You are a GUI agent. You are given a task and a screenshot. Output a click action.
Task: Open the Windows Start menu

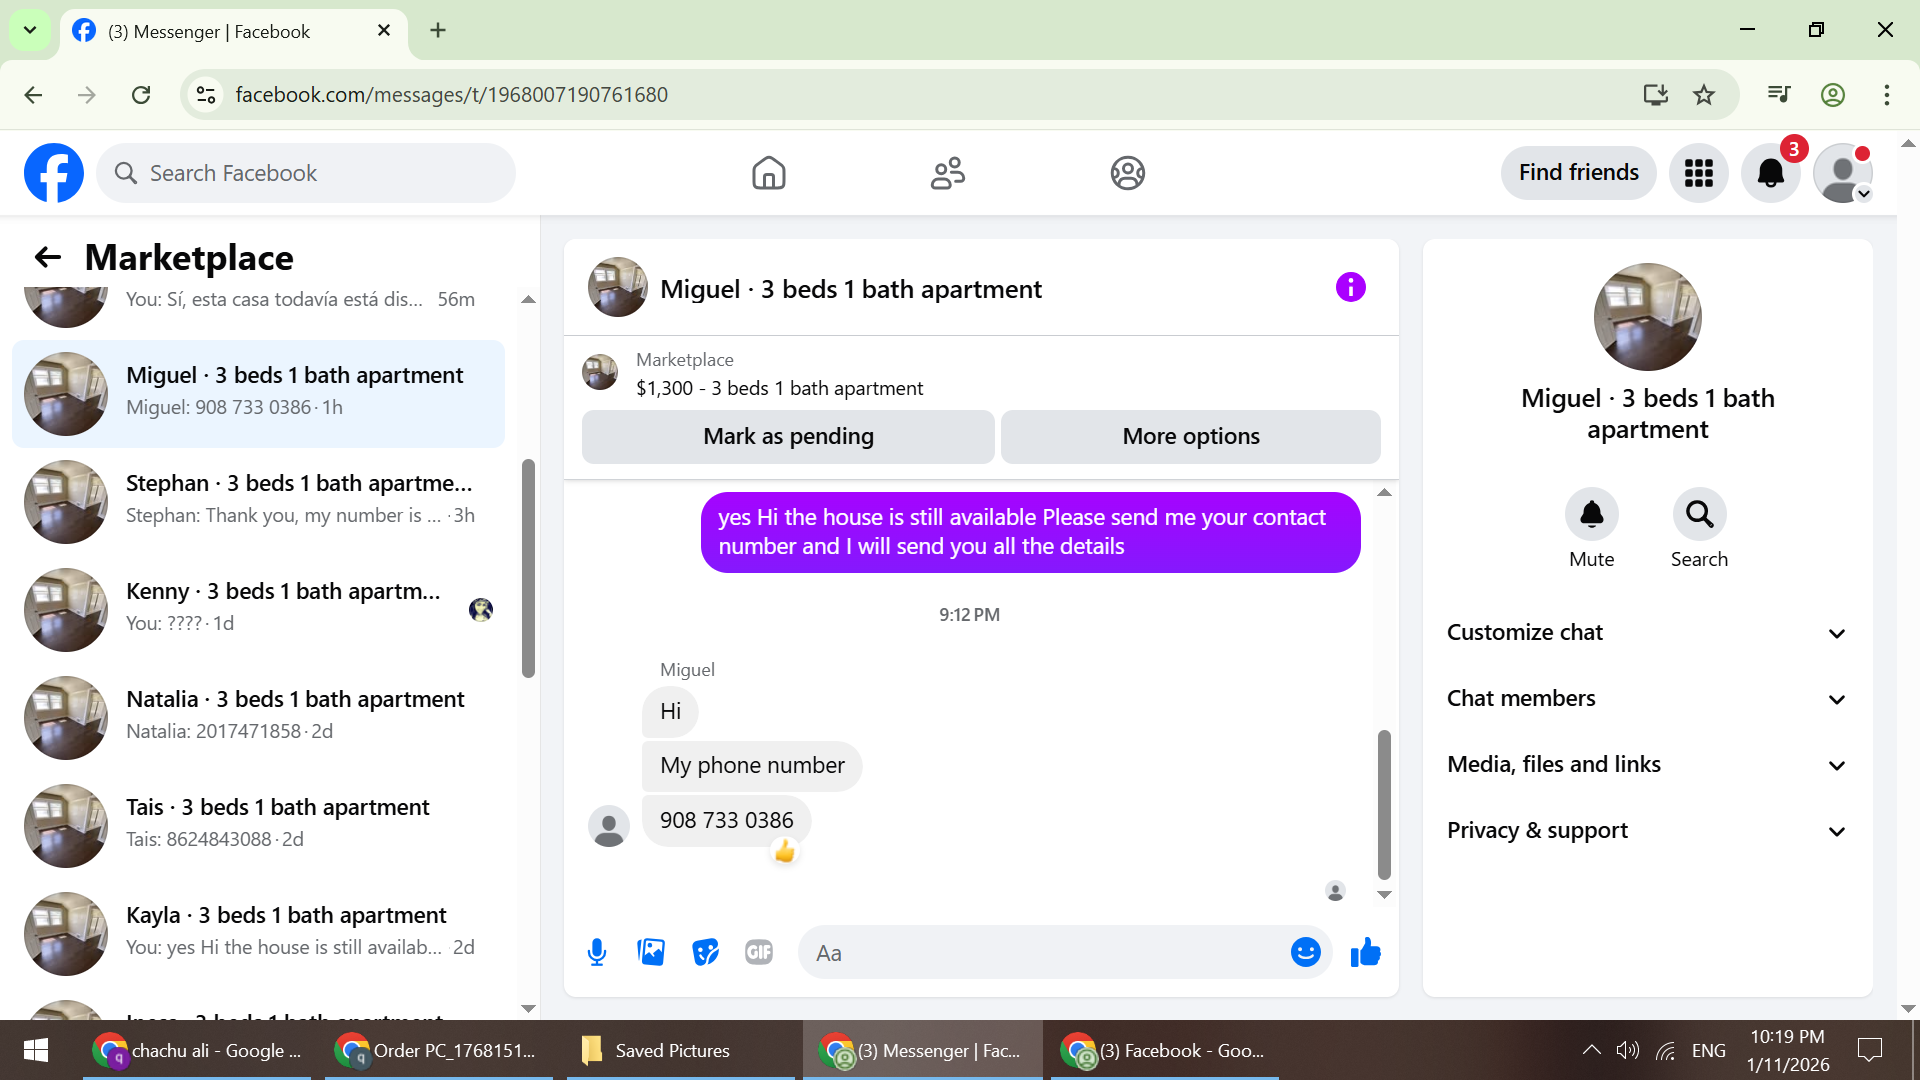coord(36,1050)
